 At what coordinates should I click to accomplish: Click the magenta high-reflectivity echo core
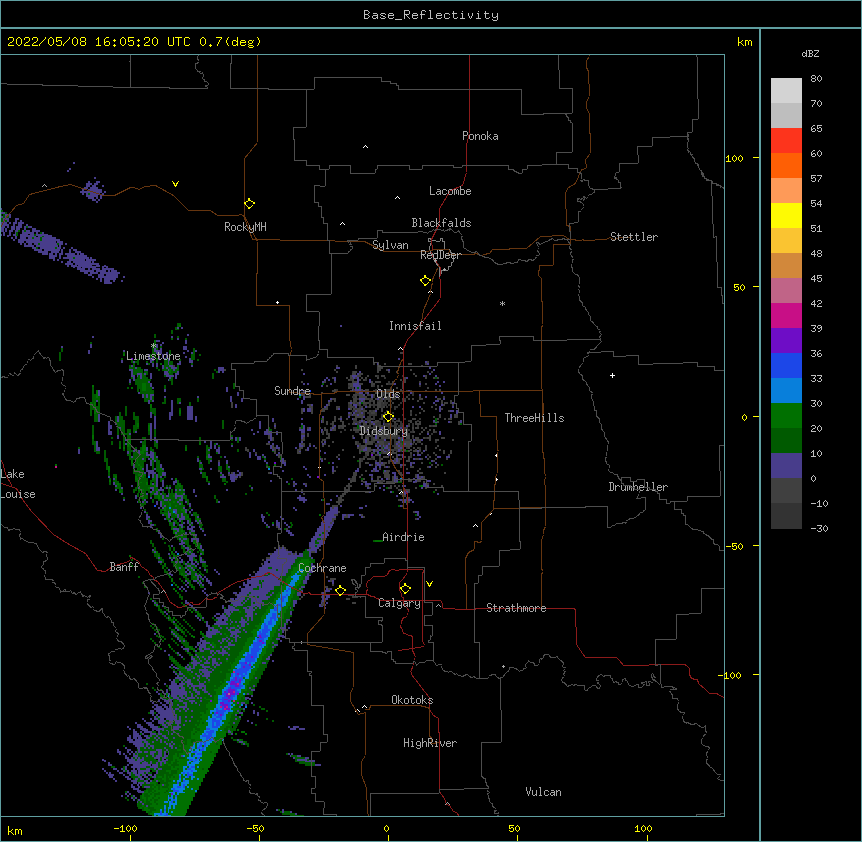230,693
